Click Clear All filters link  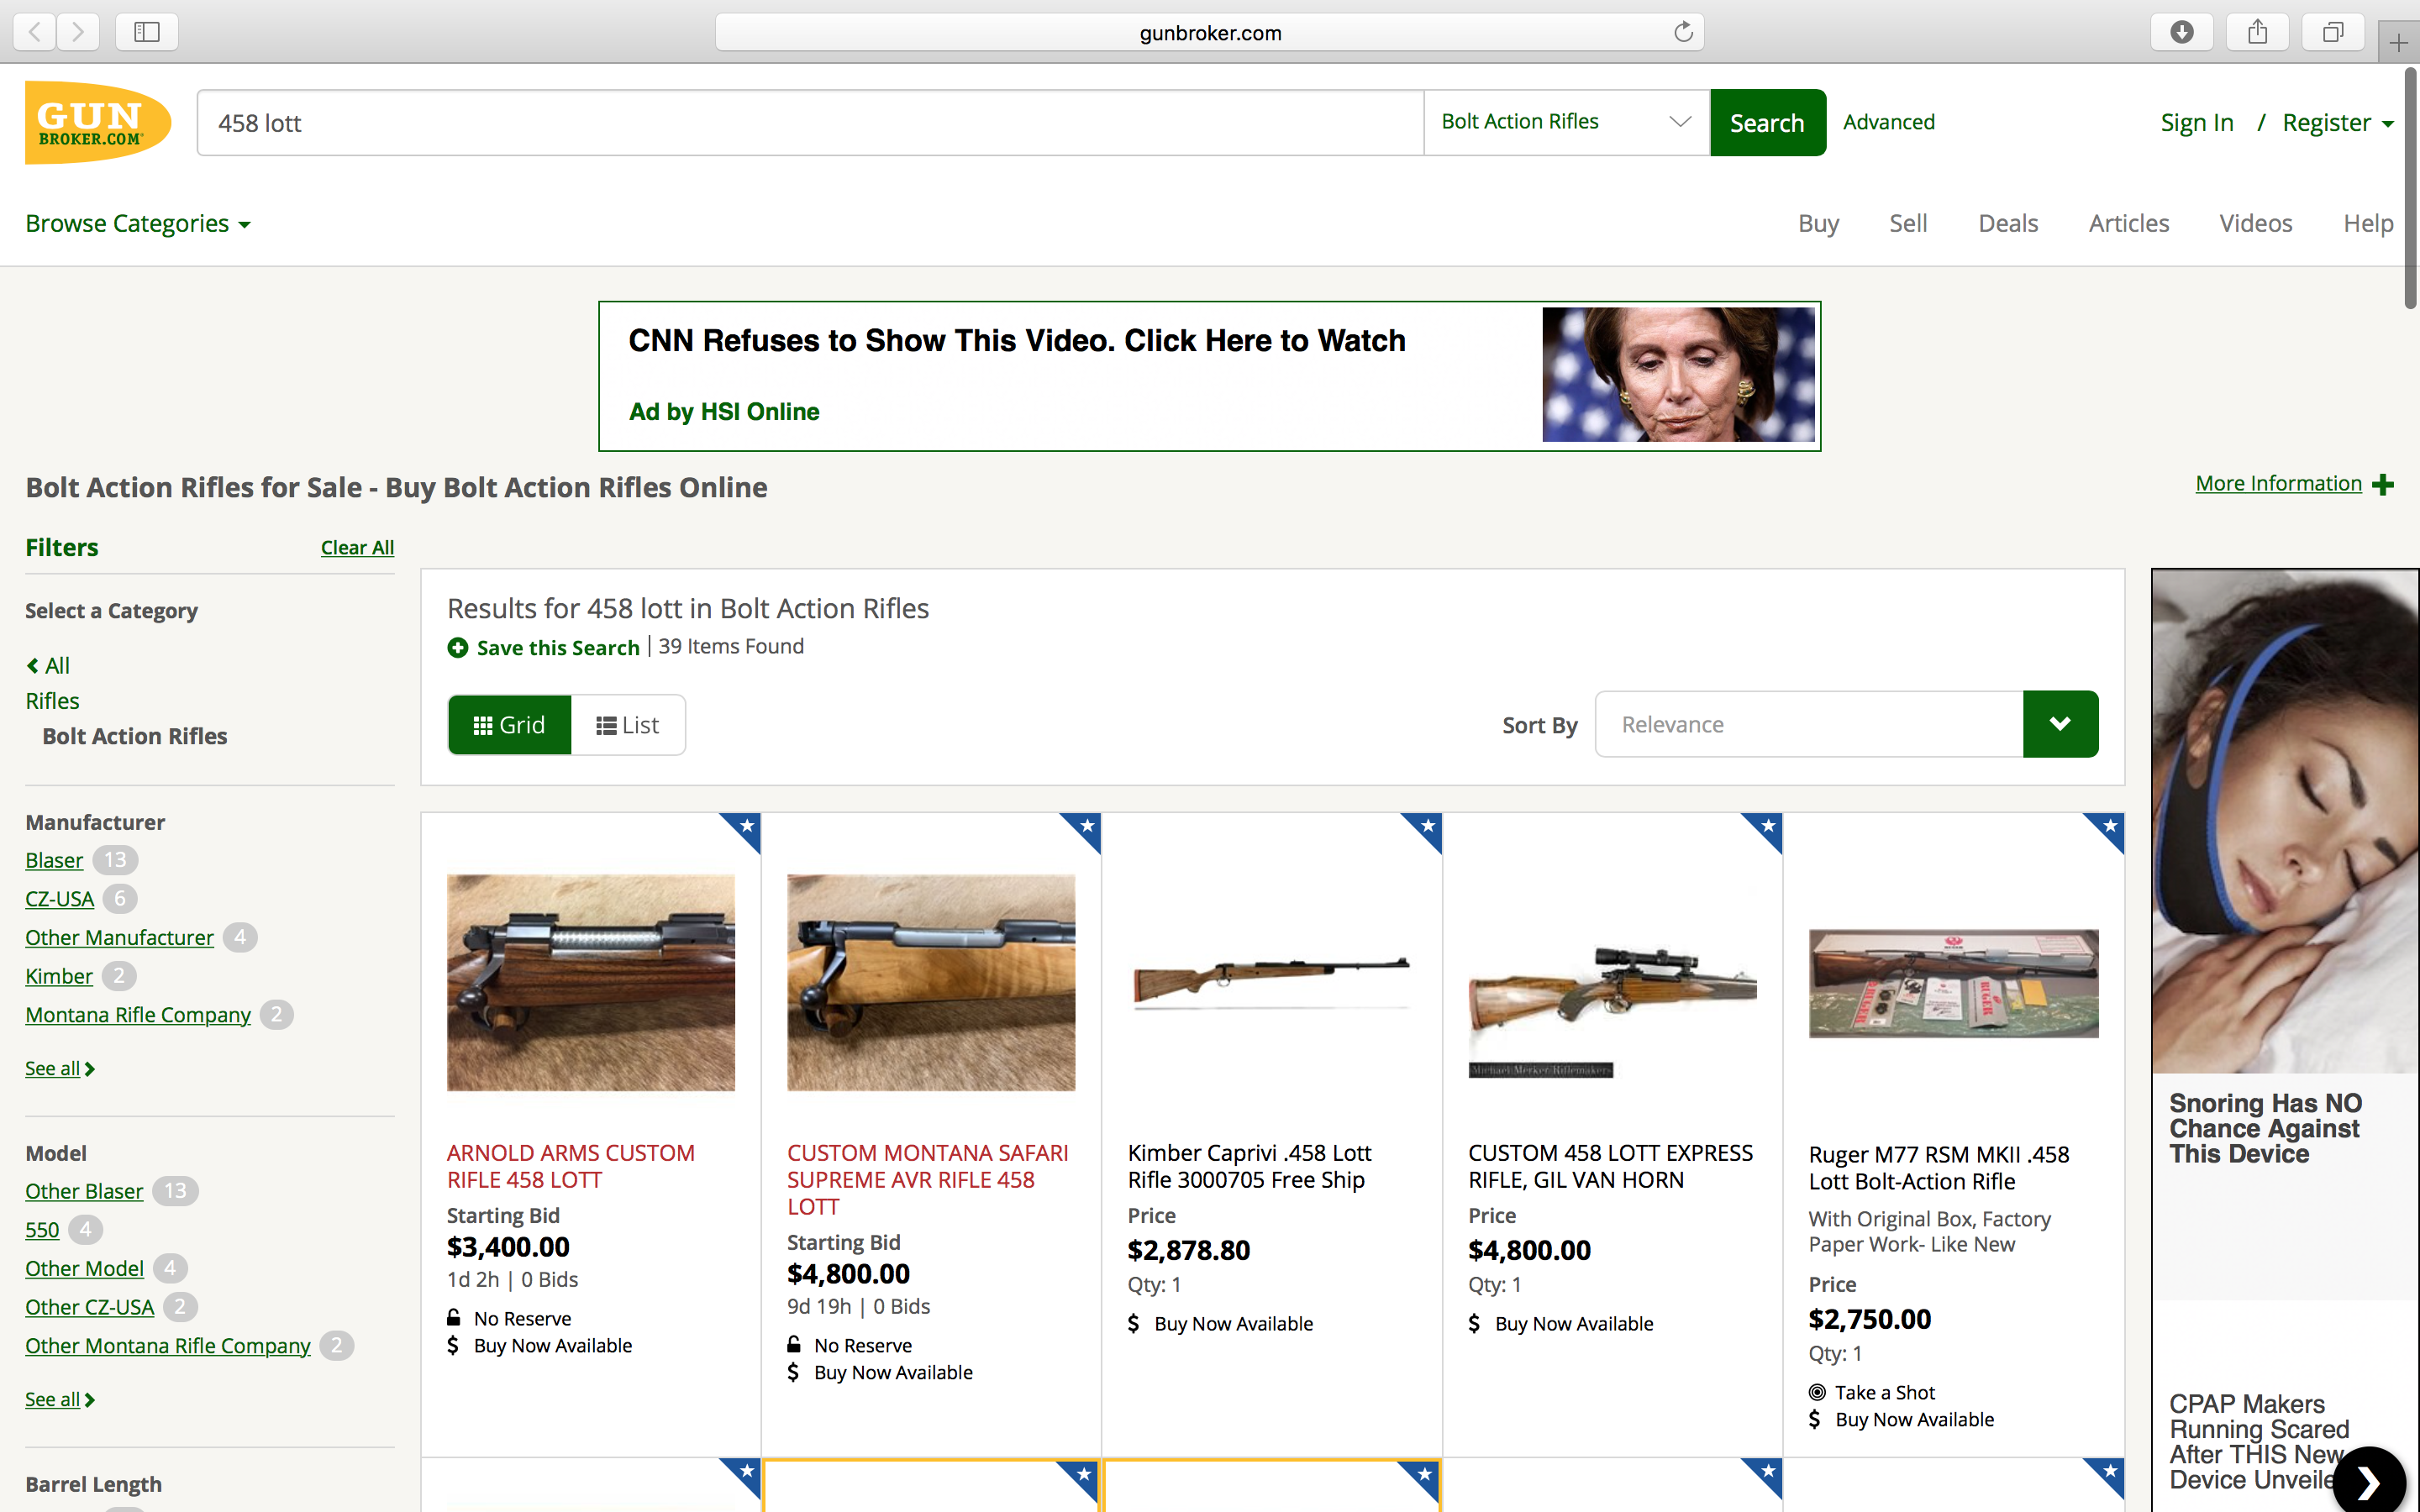(x=357, y=547)
